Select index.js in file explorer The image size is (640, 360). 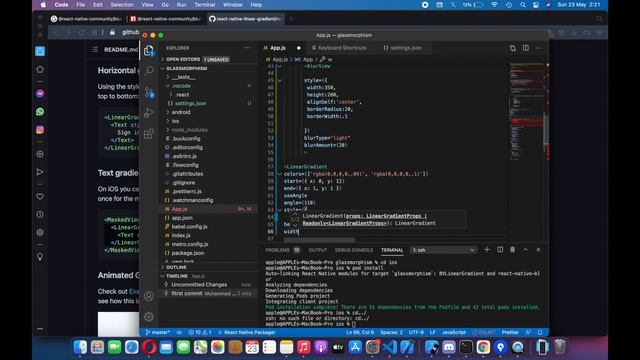coord(181,235)
